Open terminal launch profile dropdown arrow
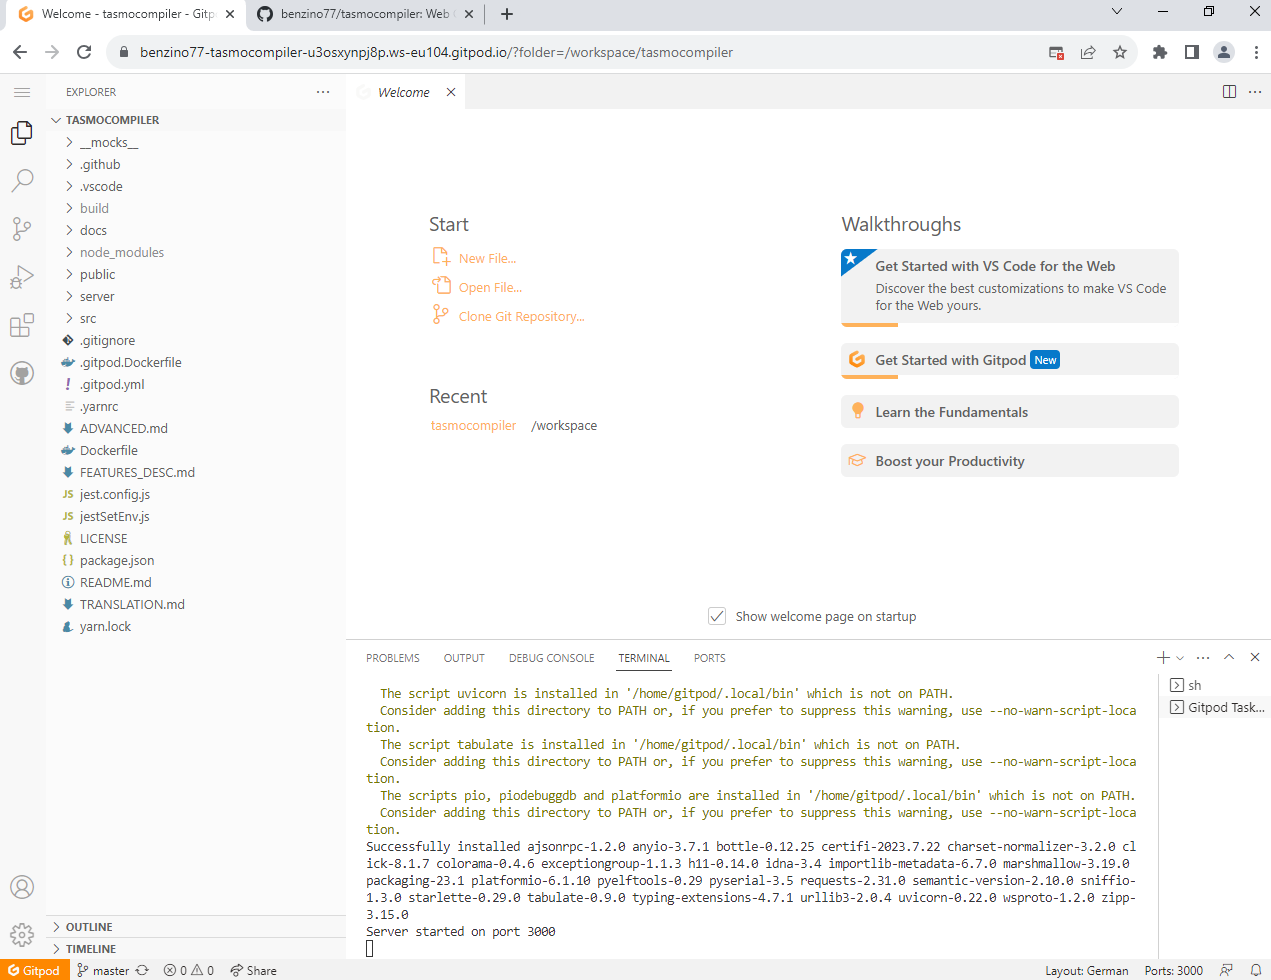1271x980 pixels. click(1180, 658)
